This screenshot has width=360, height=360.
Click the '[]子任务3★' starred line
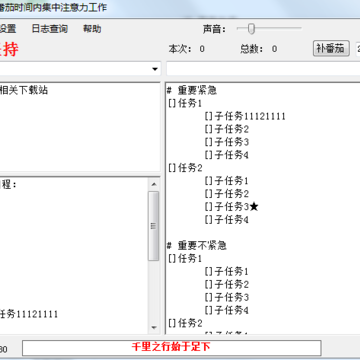(231, 207)
